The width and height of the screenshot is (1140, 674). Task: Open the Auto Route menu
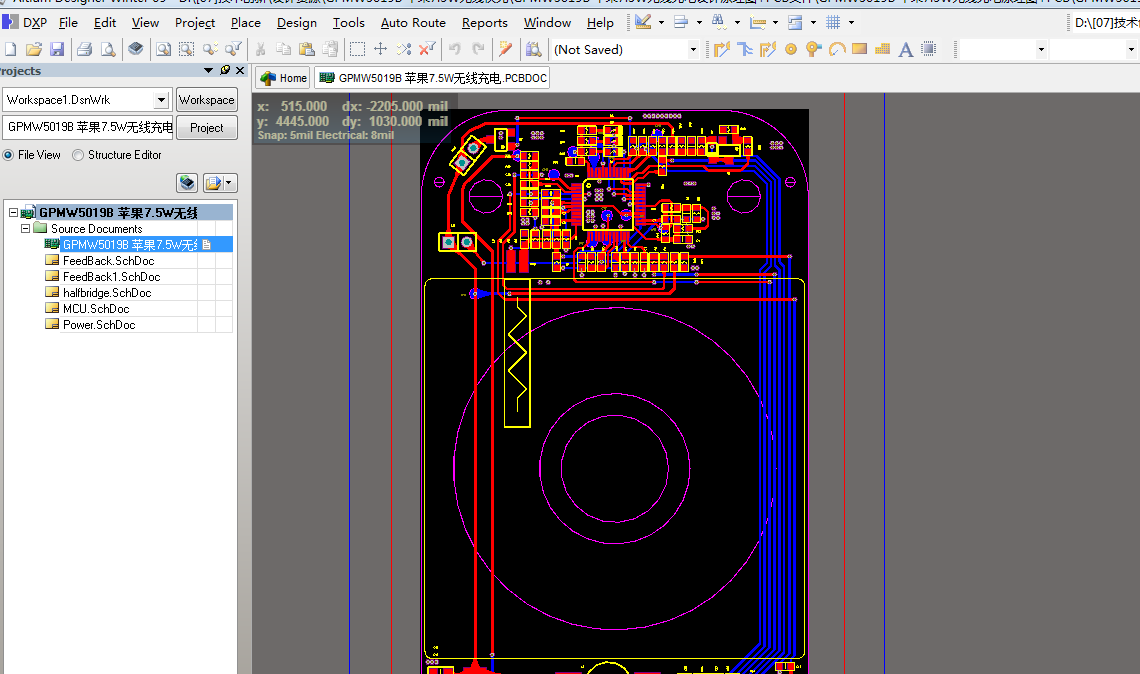[x=413, y=23]
